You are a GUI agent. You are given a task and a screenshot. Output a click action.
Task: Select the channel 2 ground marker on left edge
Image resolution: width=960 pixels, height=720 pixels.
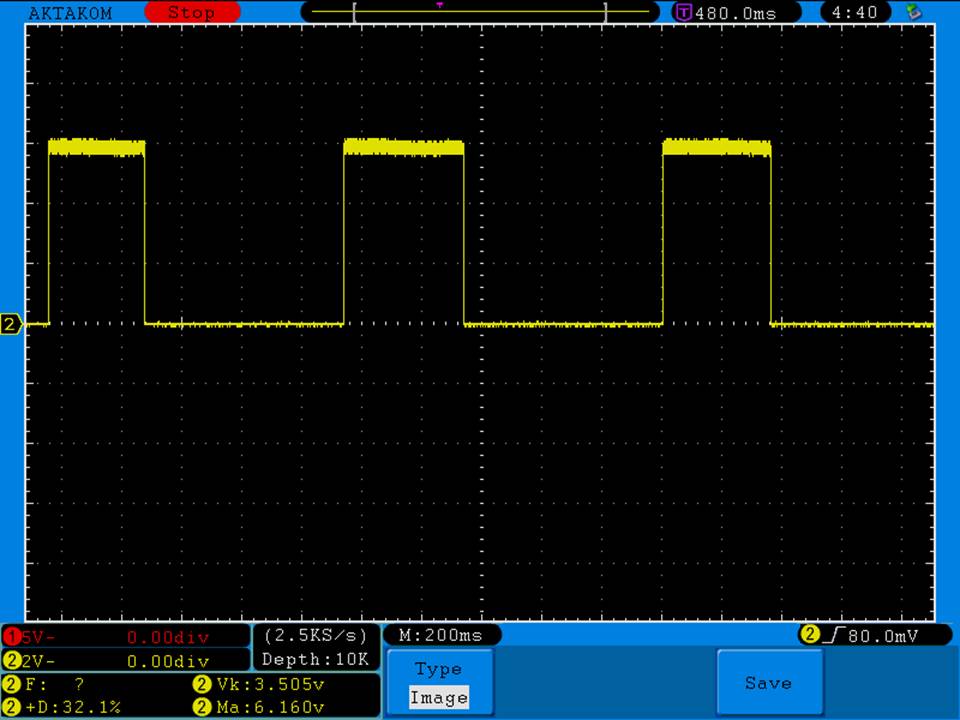pos(12,324)
